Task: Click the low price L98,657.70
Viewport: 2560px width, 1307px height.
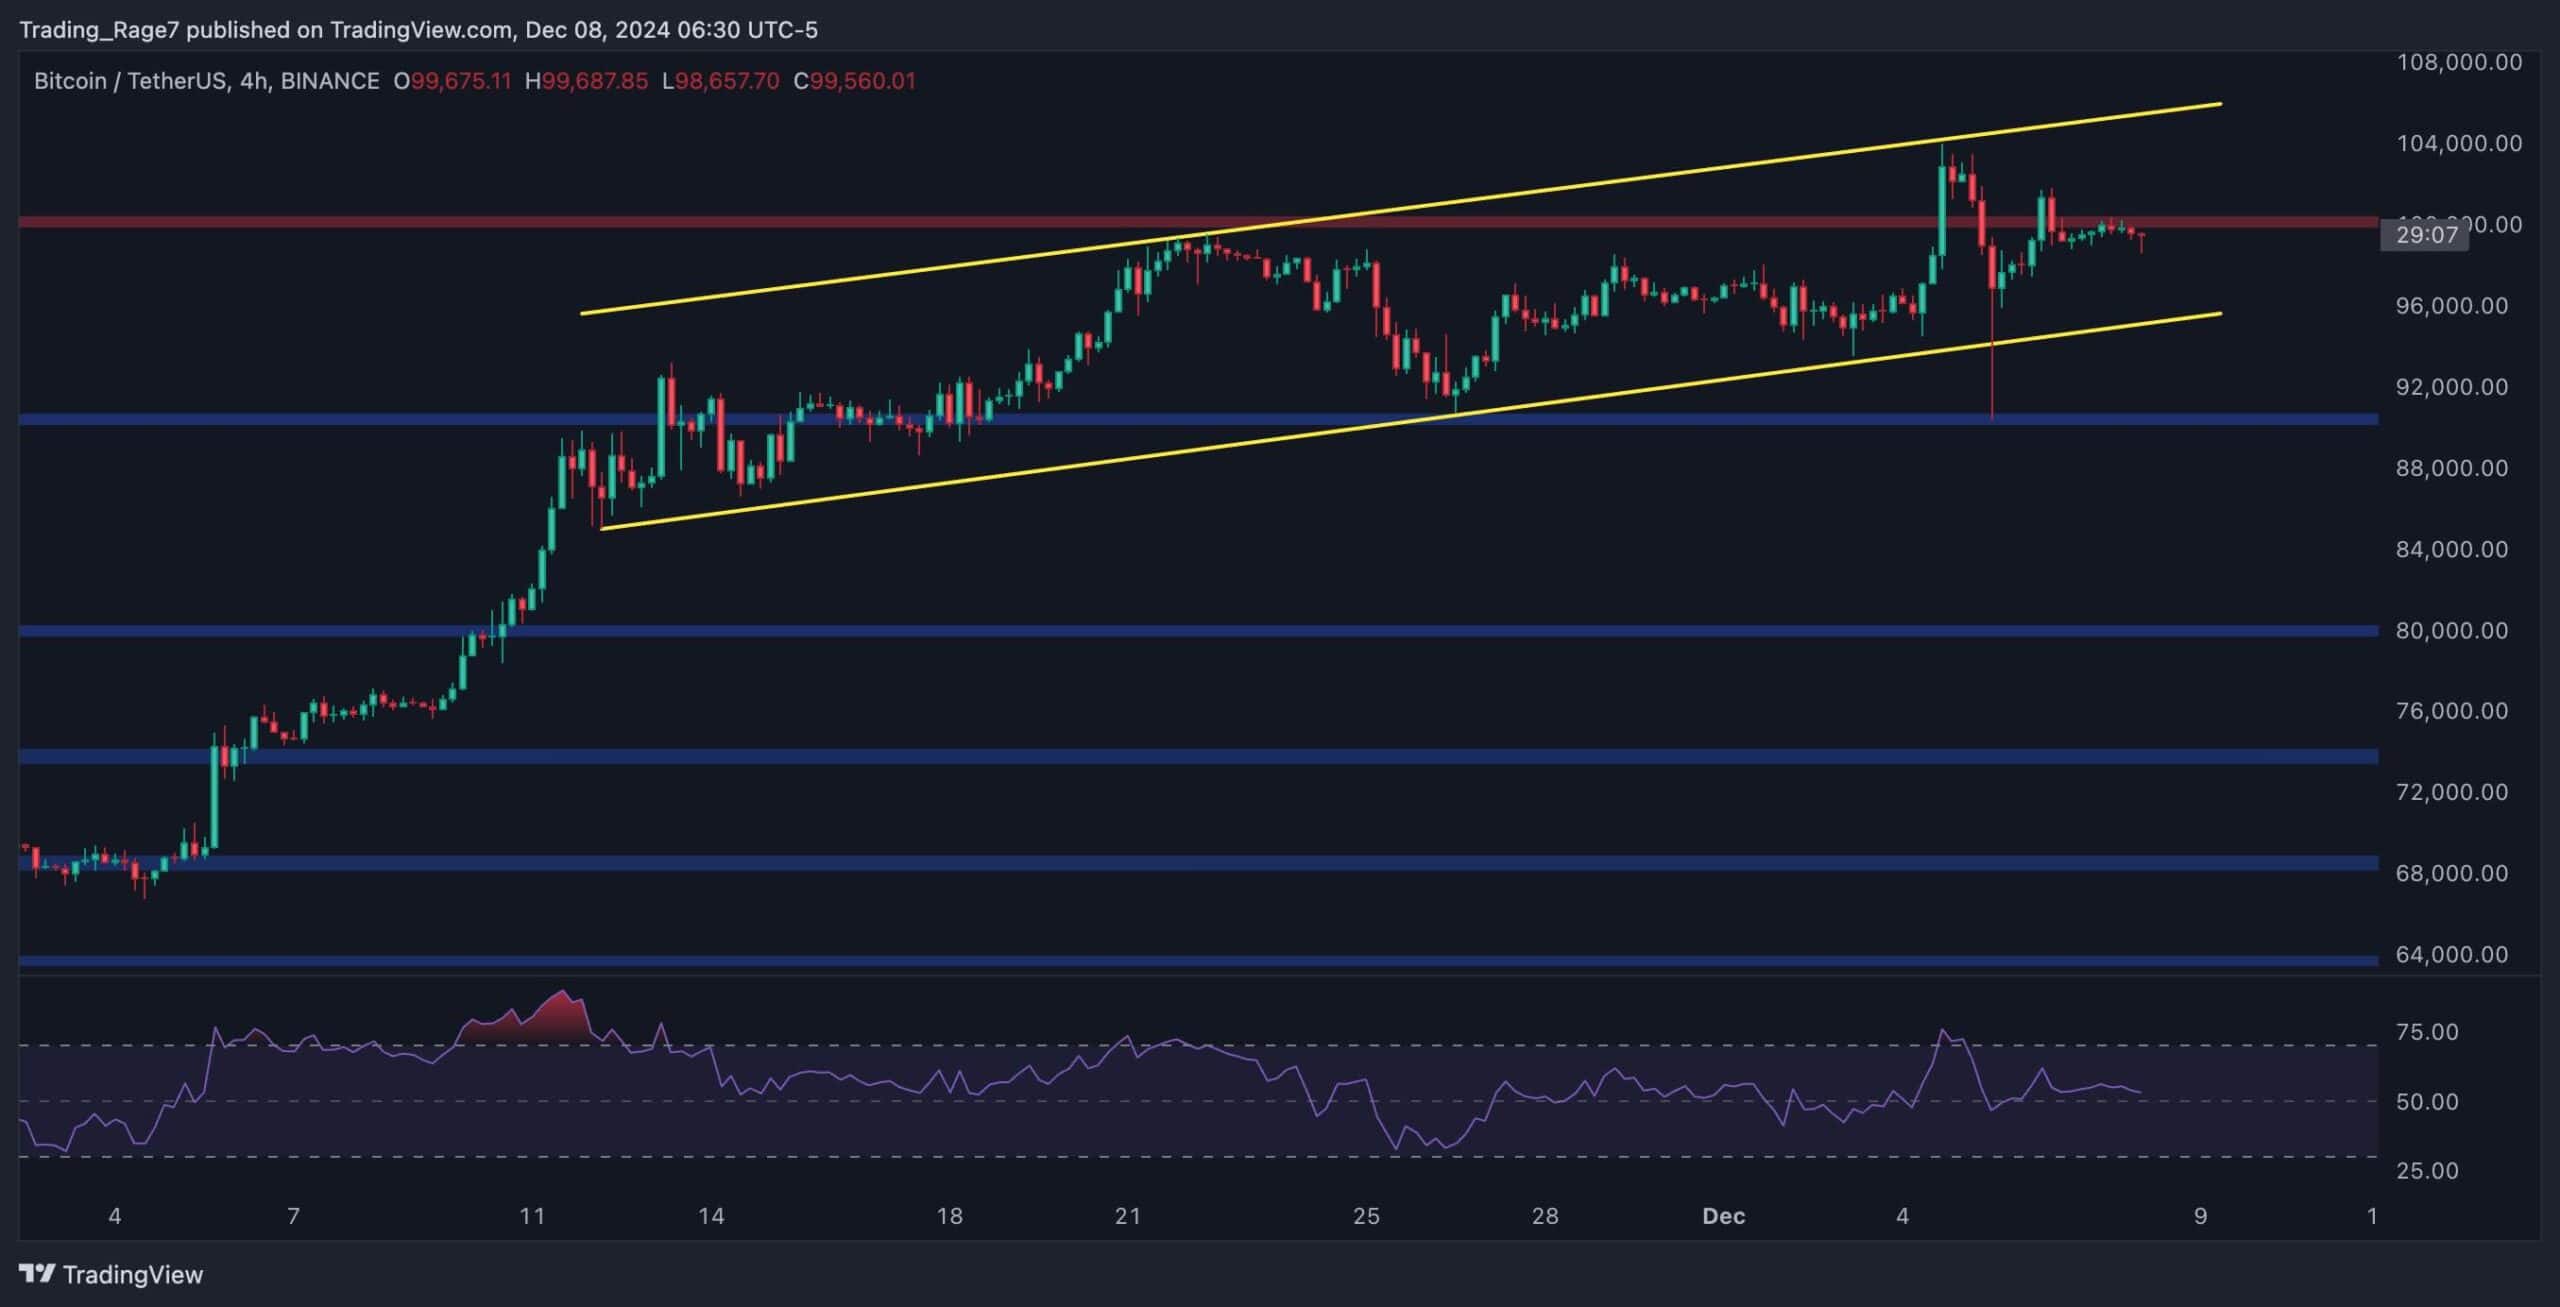Action: pyautogui.click(x=720, y=81)
